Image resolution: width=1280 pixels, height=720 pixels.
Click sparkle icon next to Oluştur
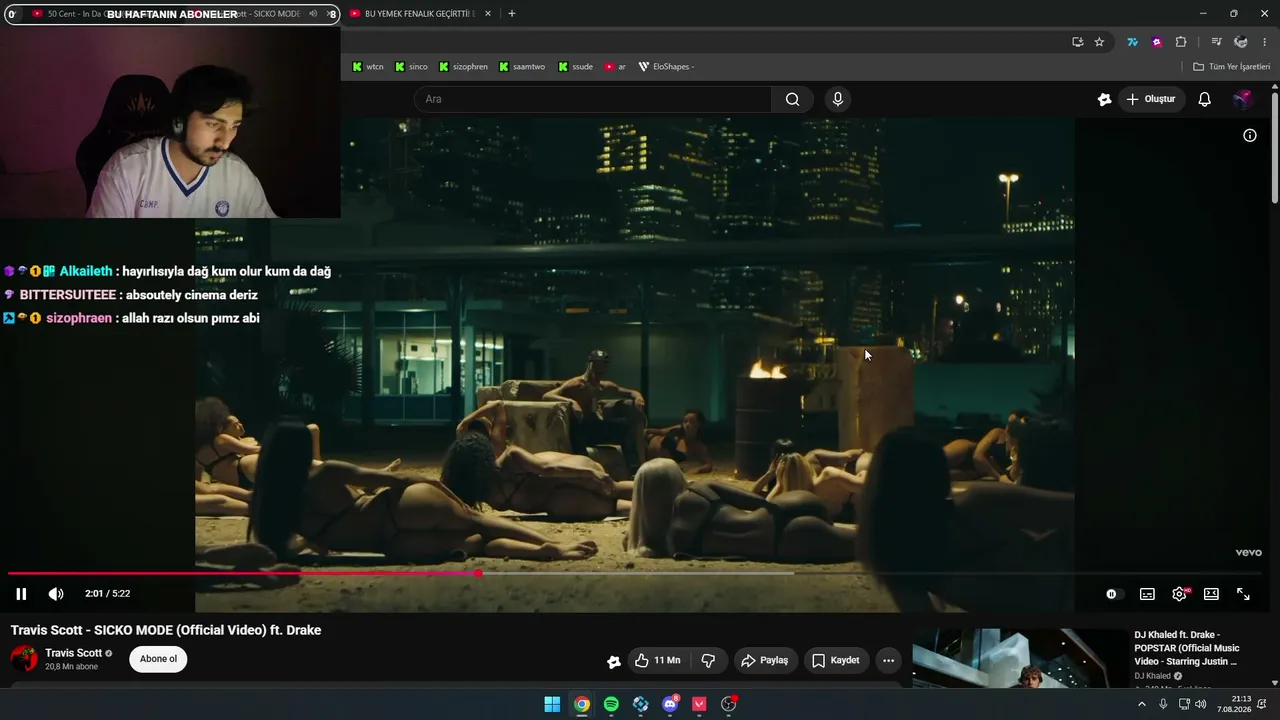(1104, 99)
